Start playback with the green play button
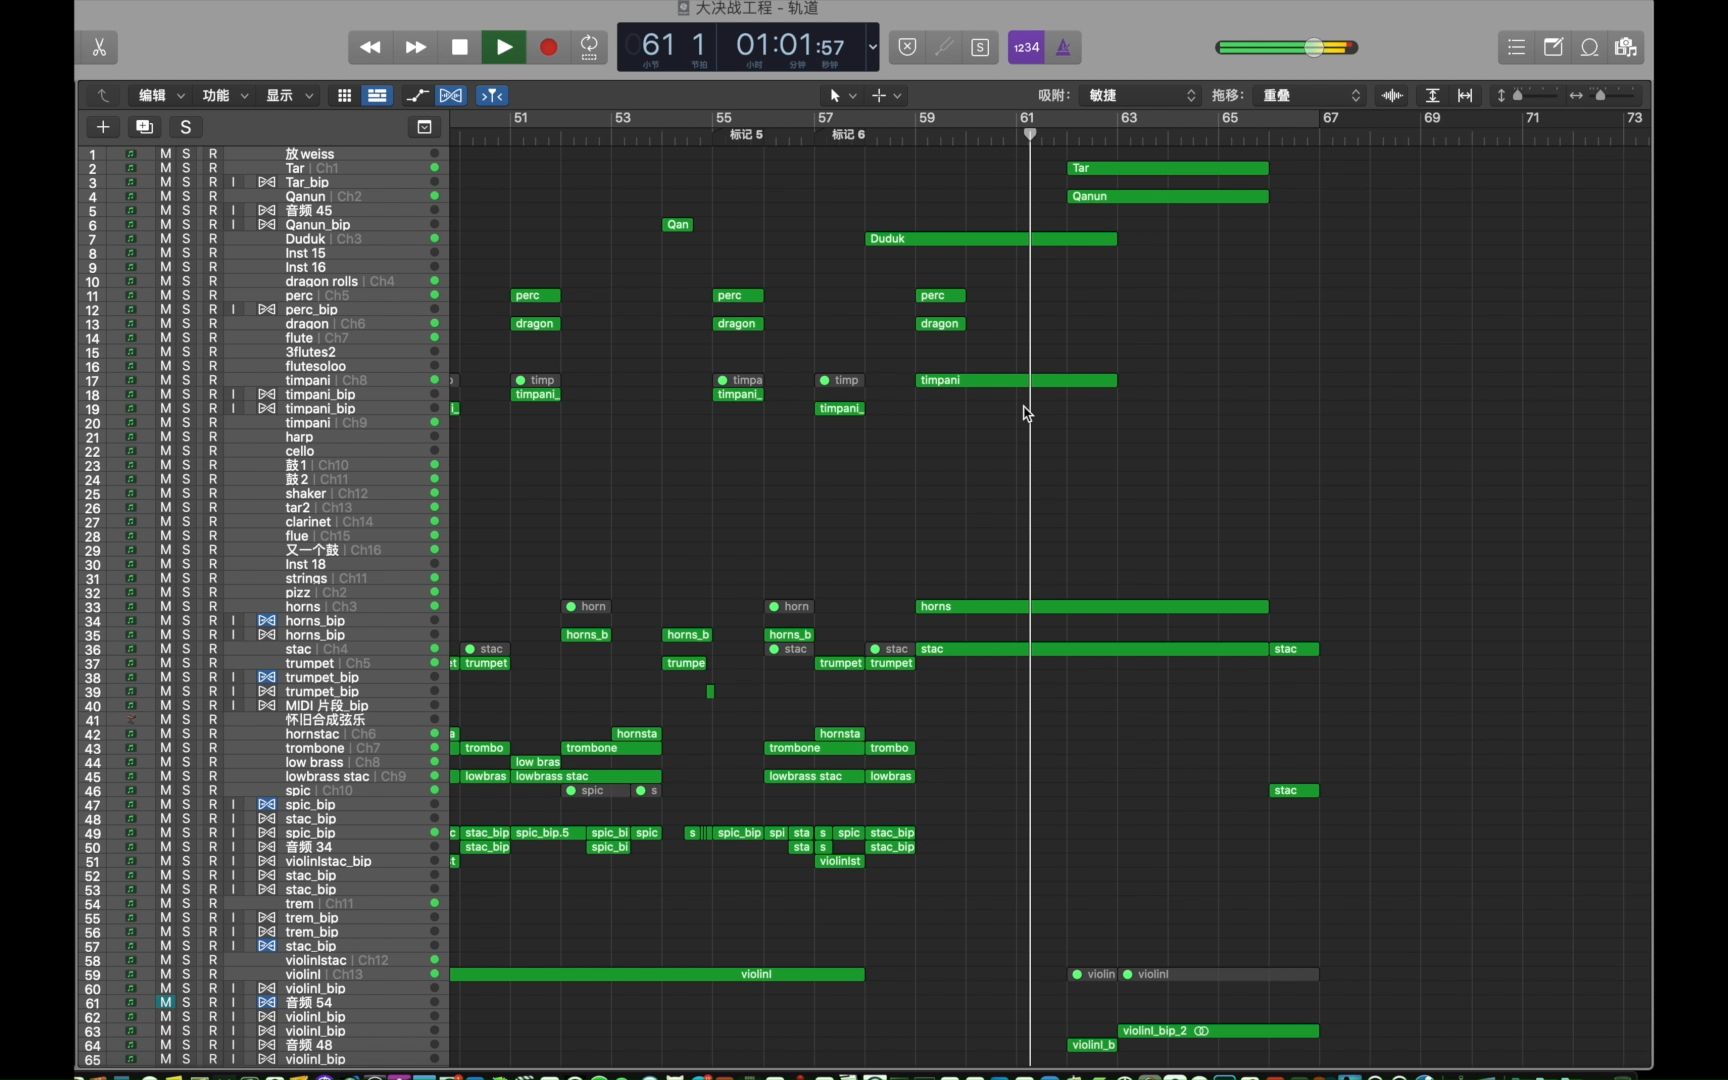This screenshot has width=1728, height=1080. pos(504,47)
